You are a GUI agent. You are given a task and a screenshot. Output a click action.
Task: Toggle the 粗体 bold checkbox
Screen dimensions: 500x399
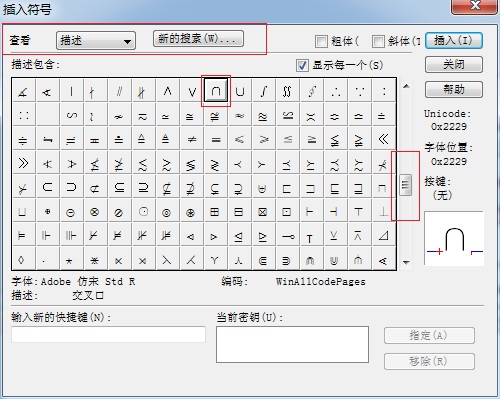321,41
